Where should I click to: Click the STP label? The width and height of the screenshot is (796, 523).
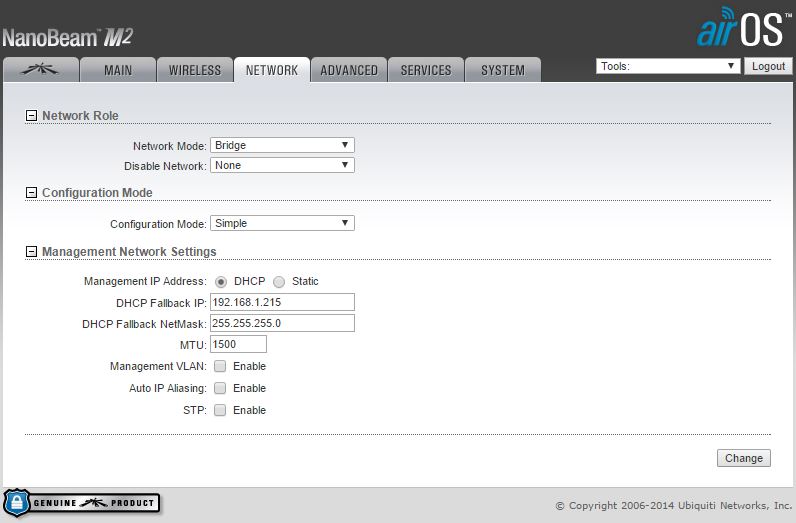[195, 410]
